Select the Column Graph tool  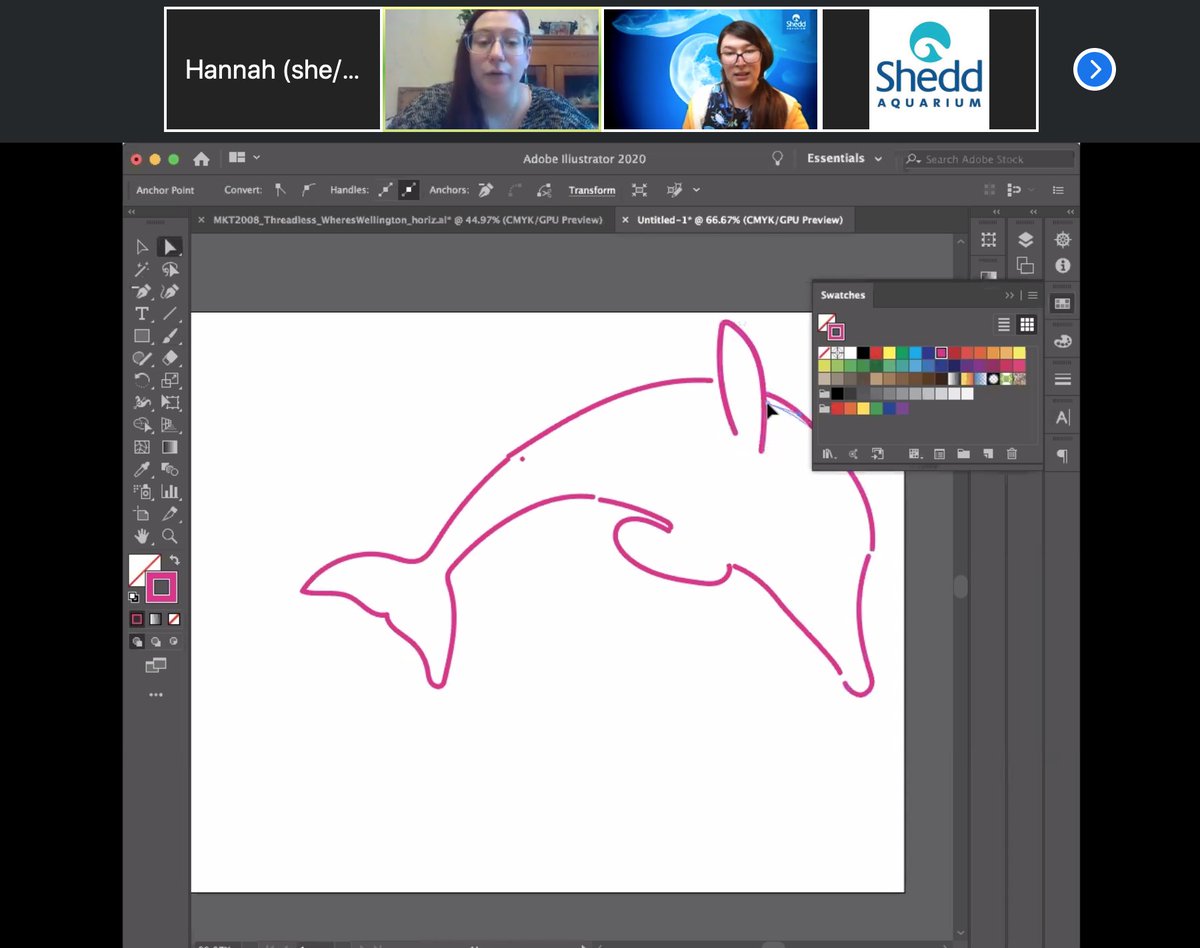click(170, 491)
